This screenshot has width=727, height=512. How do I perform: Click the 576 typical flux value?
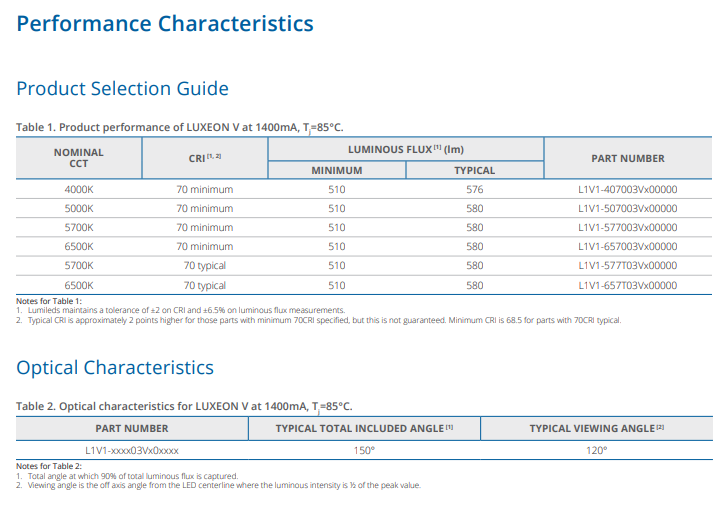tap(474, 190)
